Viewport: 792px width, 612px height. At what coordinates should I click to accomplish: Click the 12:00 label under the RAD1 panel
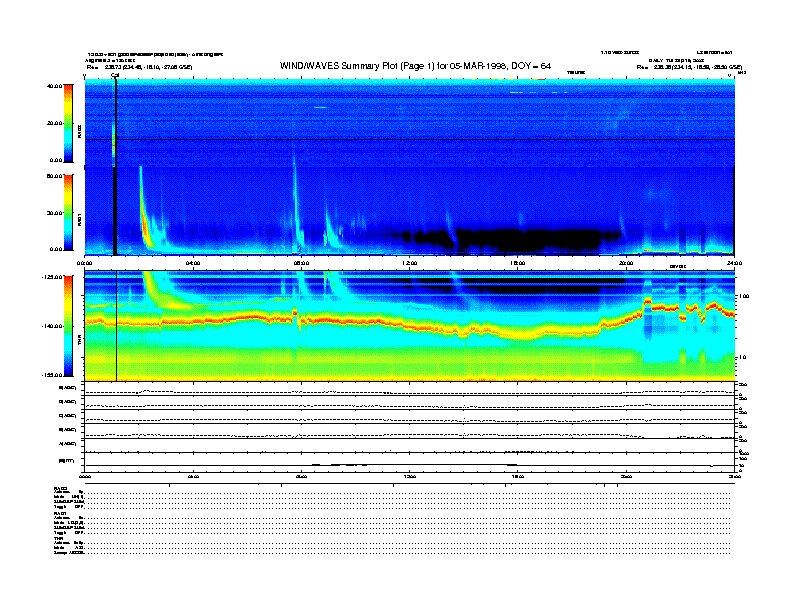(x=410, y=263)
